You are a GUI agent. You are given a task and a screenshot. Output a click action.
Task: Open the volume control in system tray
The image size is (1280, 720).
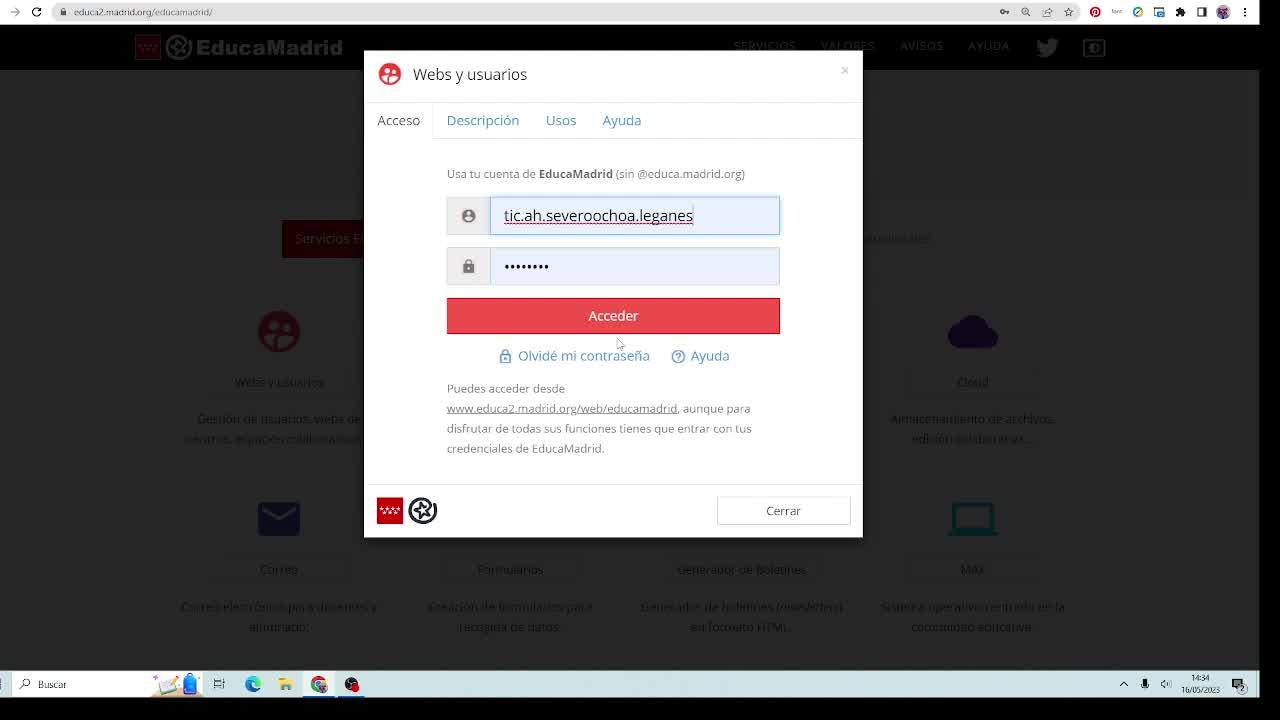1165,684
